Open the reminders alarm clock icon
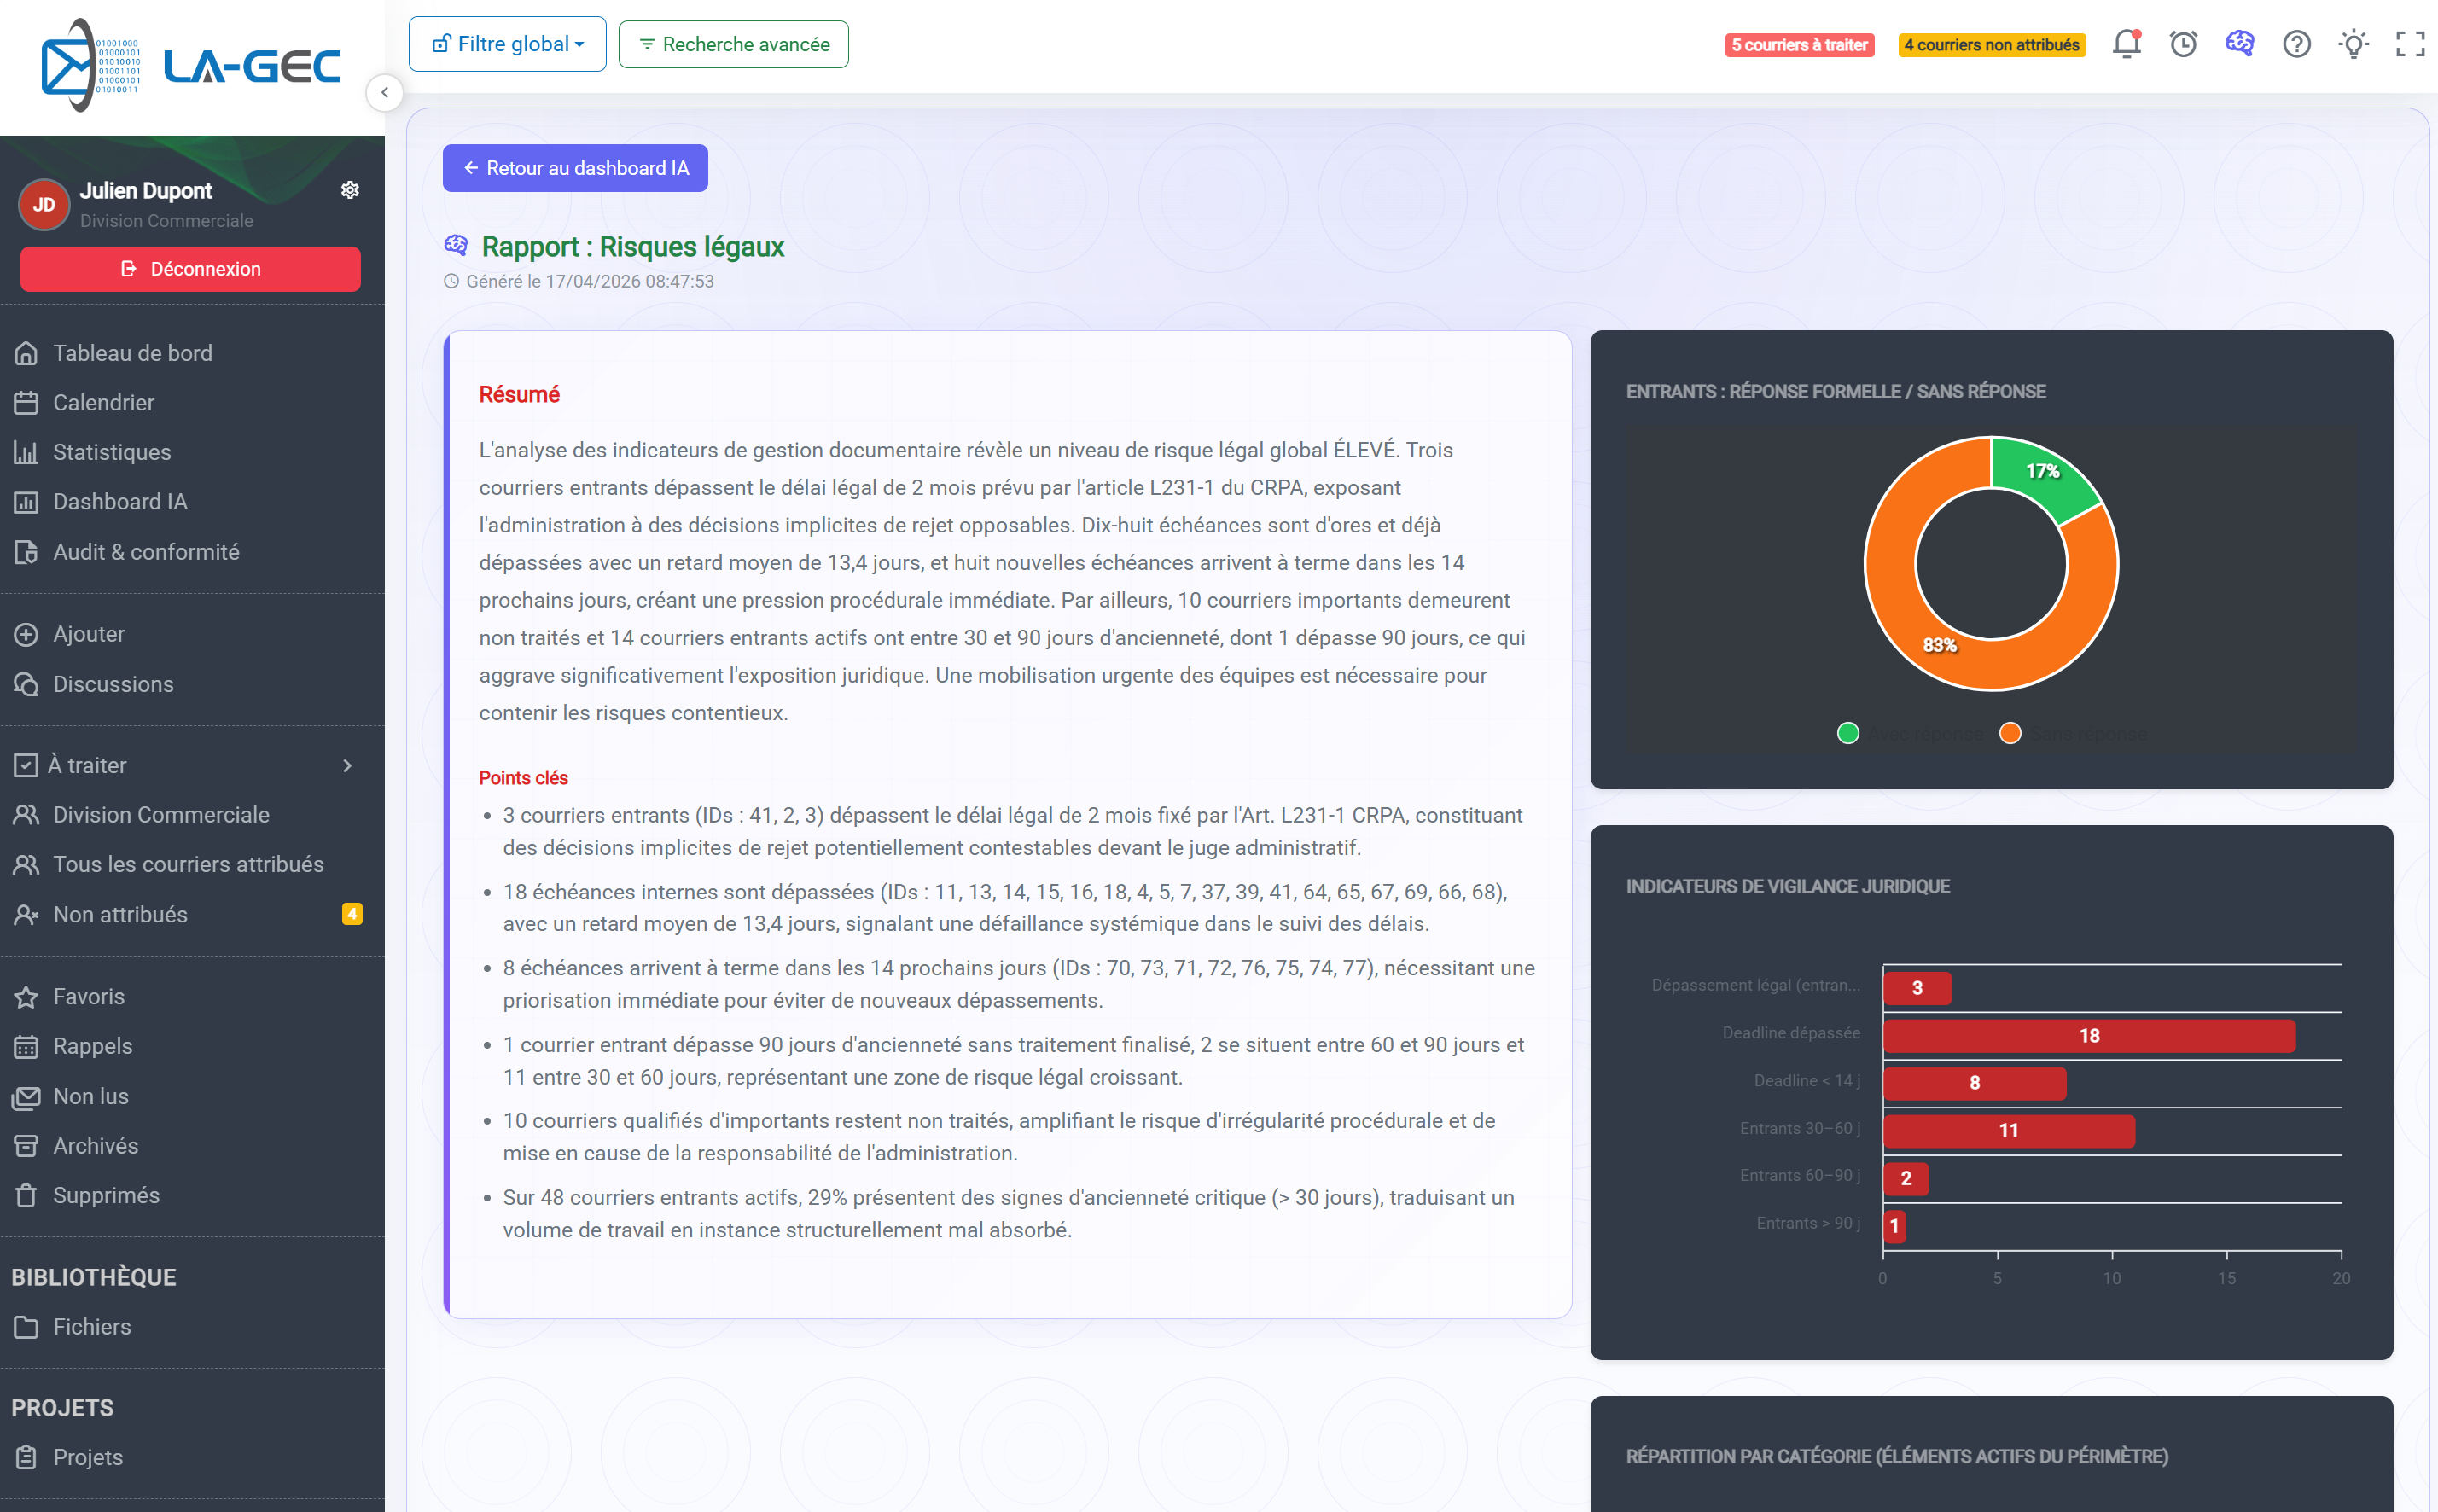The width and height of the screenshot is (2438, 1512). point(2183,44)
